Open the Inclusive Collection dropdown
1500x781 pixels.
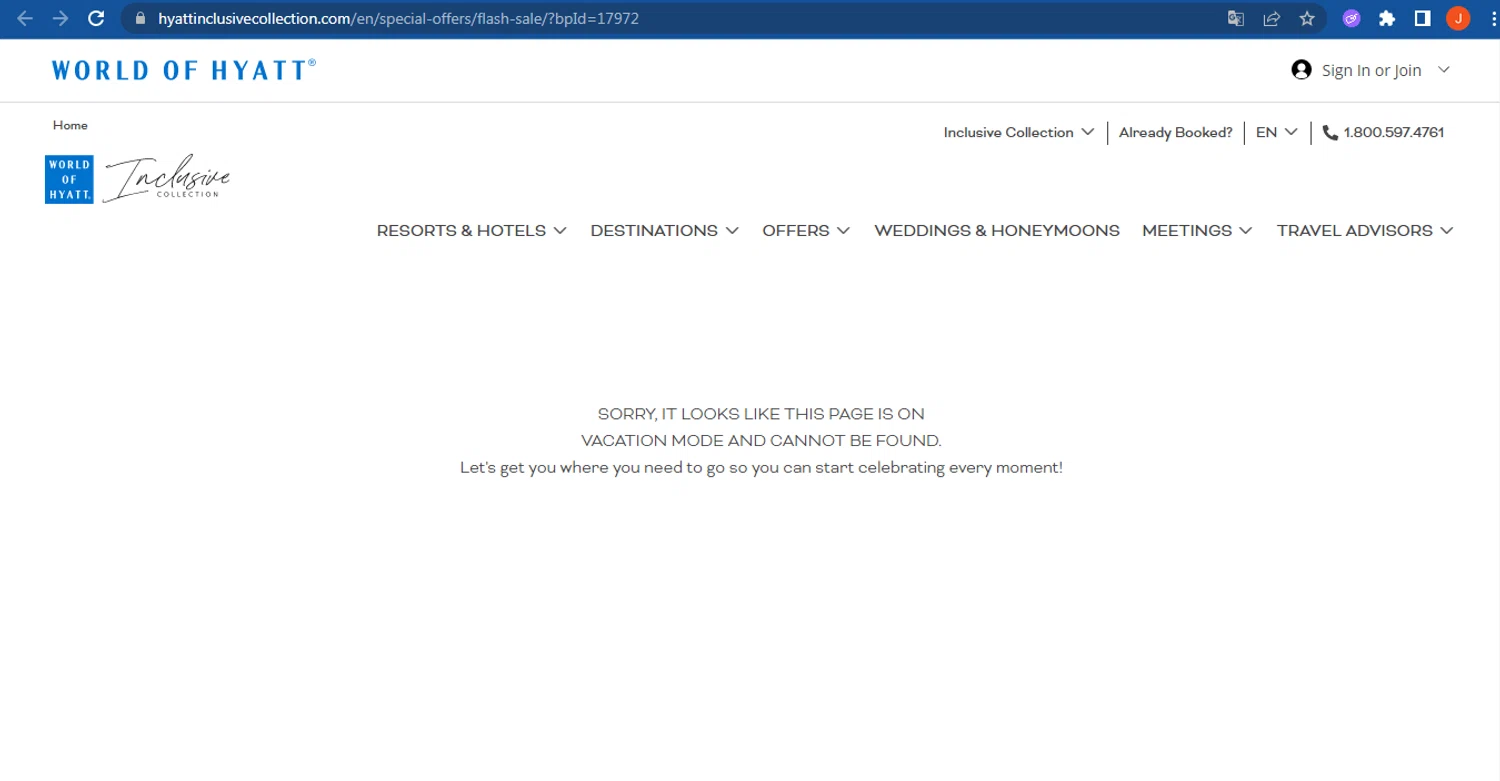pyautogui.click(x=1018, y=132)
